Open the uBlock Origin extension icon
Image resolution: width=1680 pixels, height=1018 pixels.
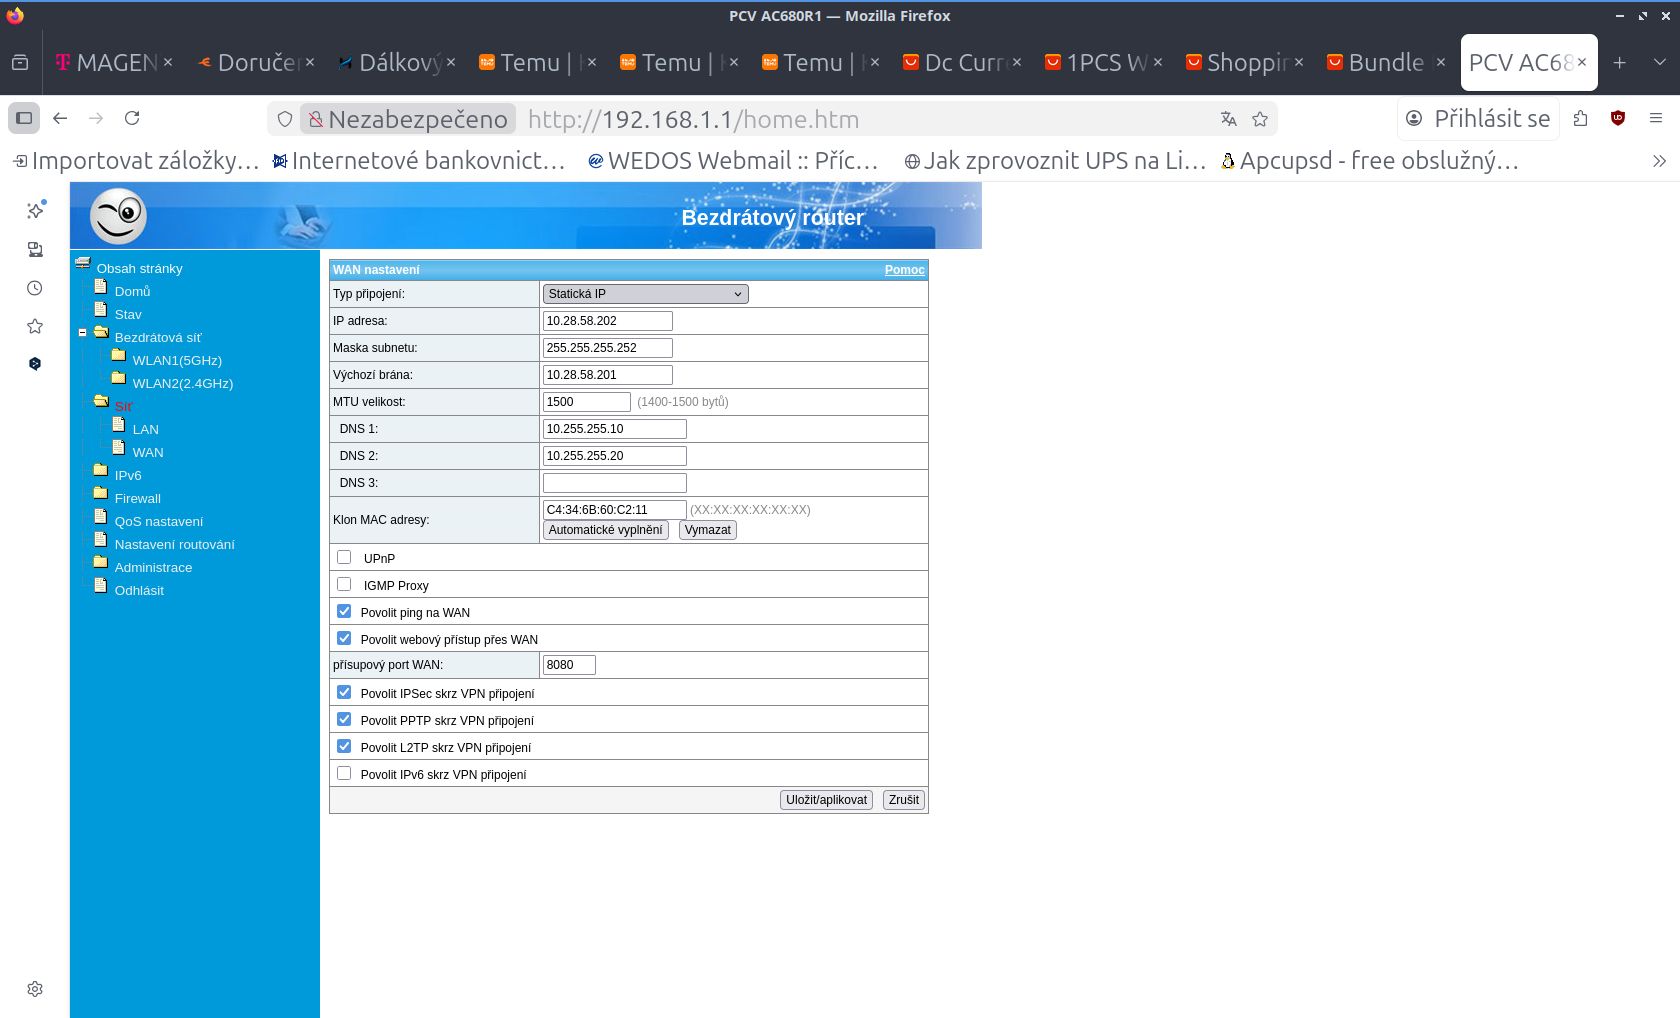tap(1618, 118)
